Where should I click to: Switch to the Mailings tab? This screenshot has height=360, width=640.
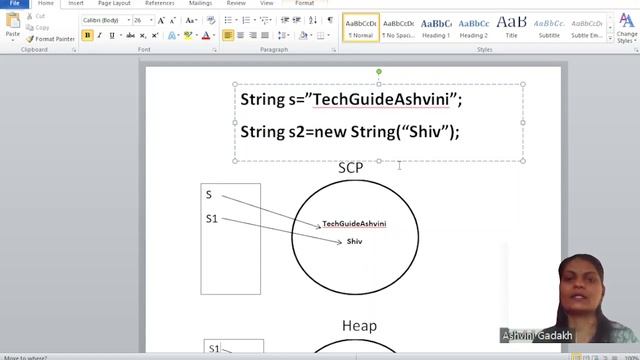[x=200, y=3]
